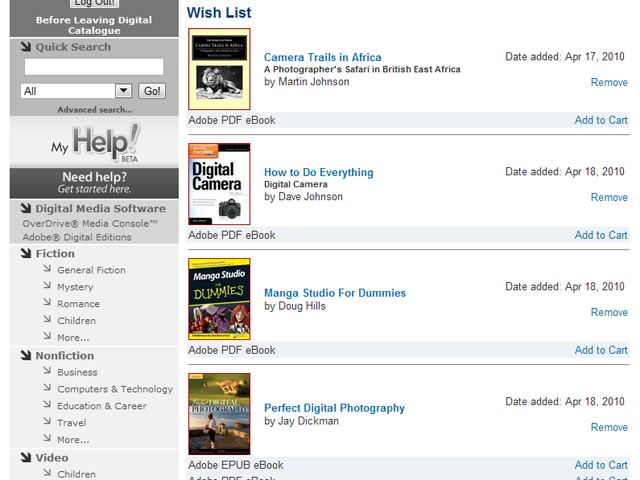640x480 pixels.
Task: Open the Video section heading
Action: point(52,458)
